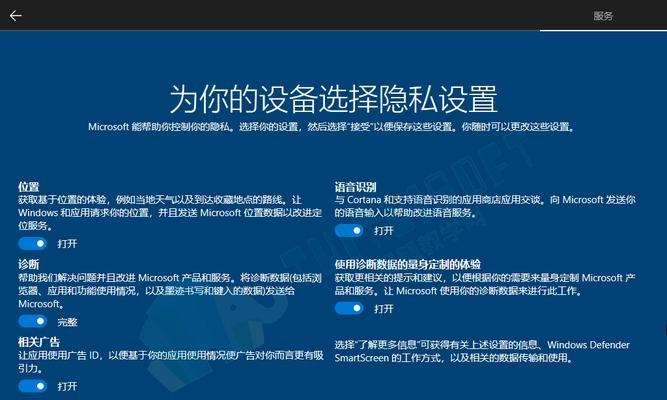Go back with the arrow icon

coord(16,16)
